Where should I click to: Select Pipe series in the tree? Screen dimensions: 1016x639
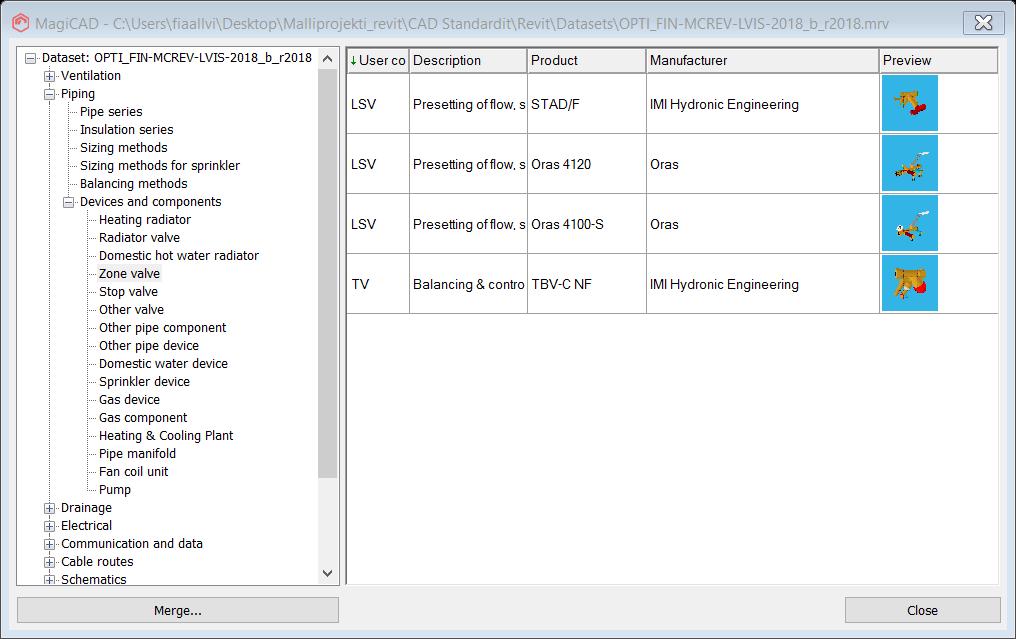[x=111, y=111]
